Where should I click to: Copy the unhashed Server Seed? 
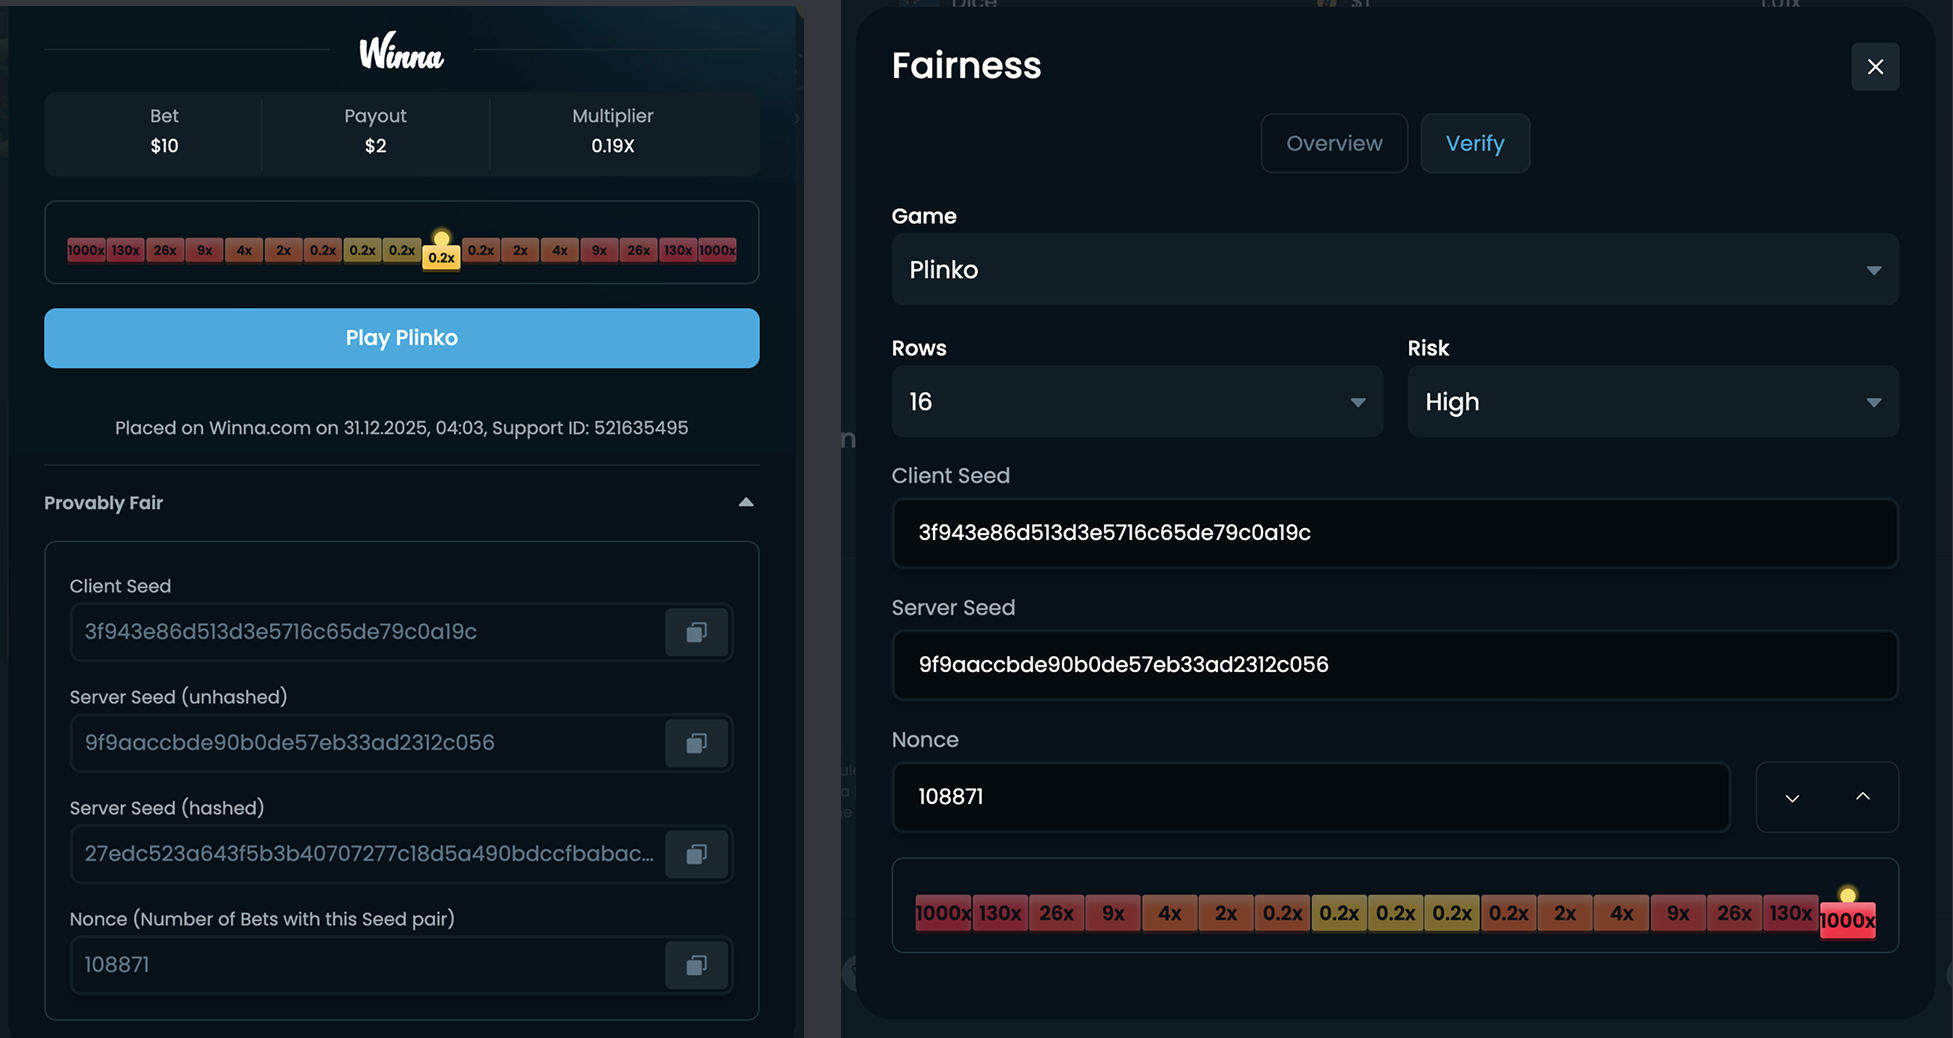coord(696,743)
